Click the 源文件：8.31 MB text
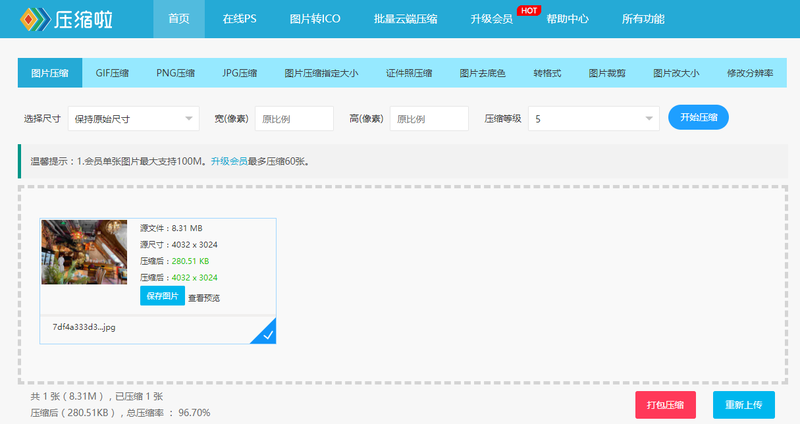 [171, 228]
